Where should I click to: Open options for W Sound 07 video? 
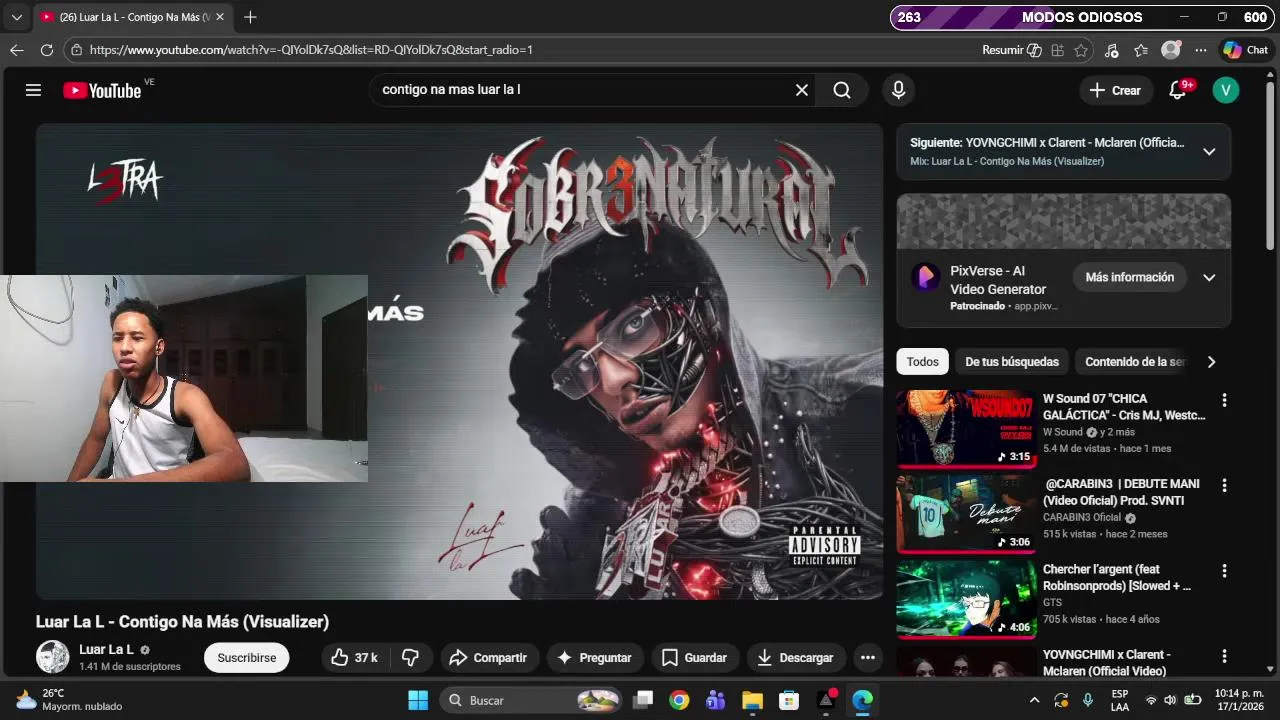(x=1224, y=400)
